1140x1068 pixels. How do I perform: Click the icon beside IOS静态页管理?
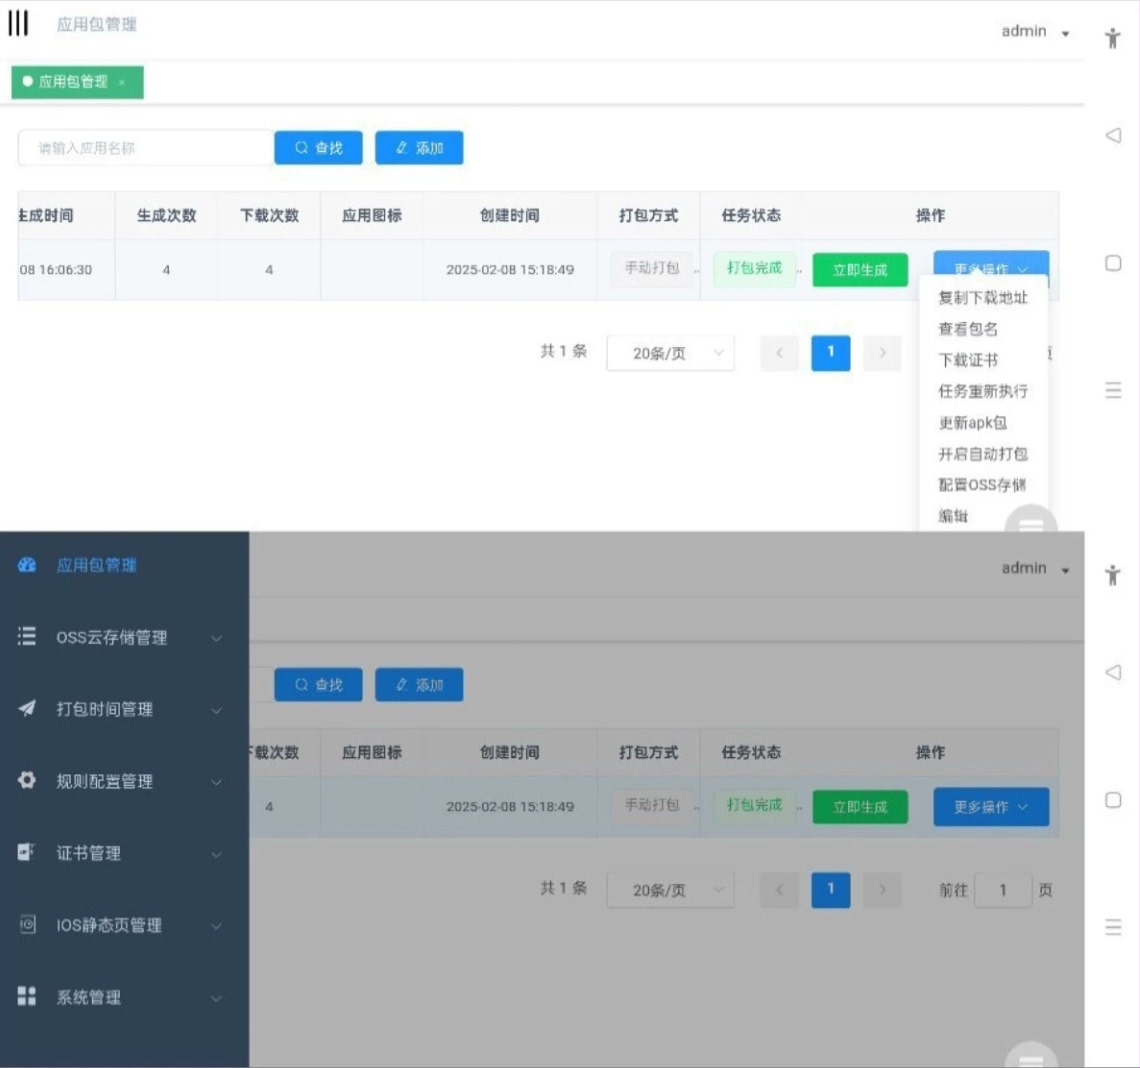coord(27,924)
